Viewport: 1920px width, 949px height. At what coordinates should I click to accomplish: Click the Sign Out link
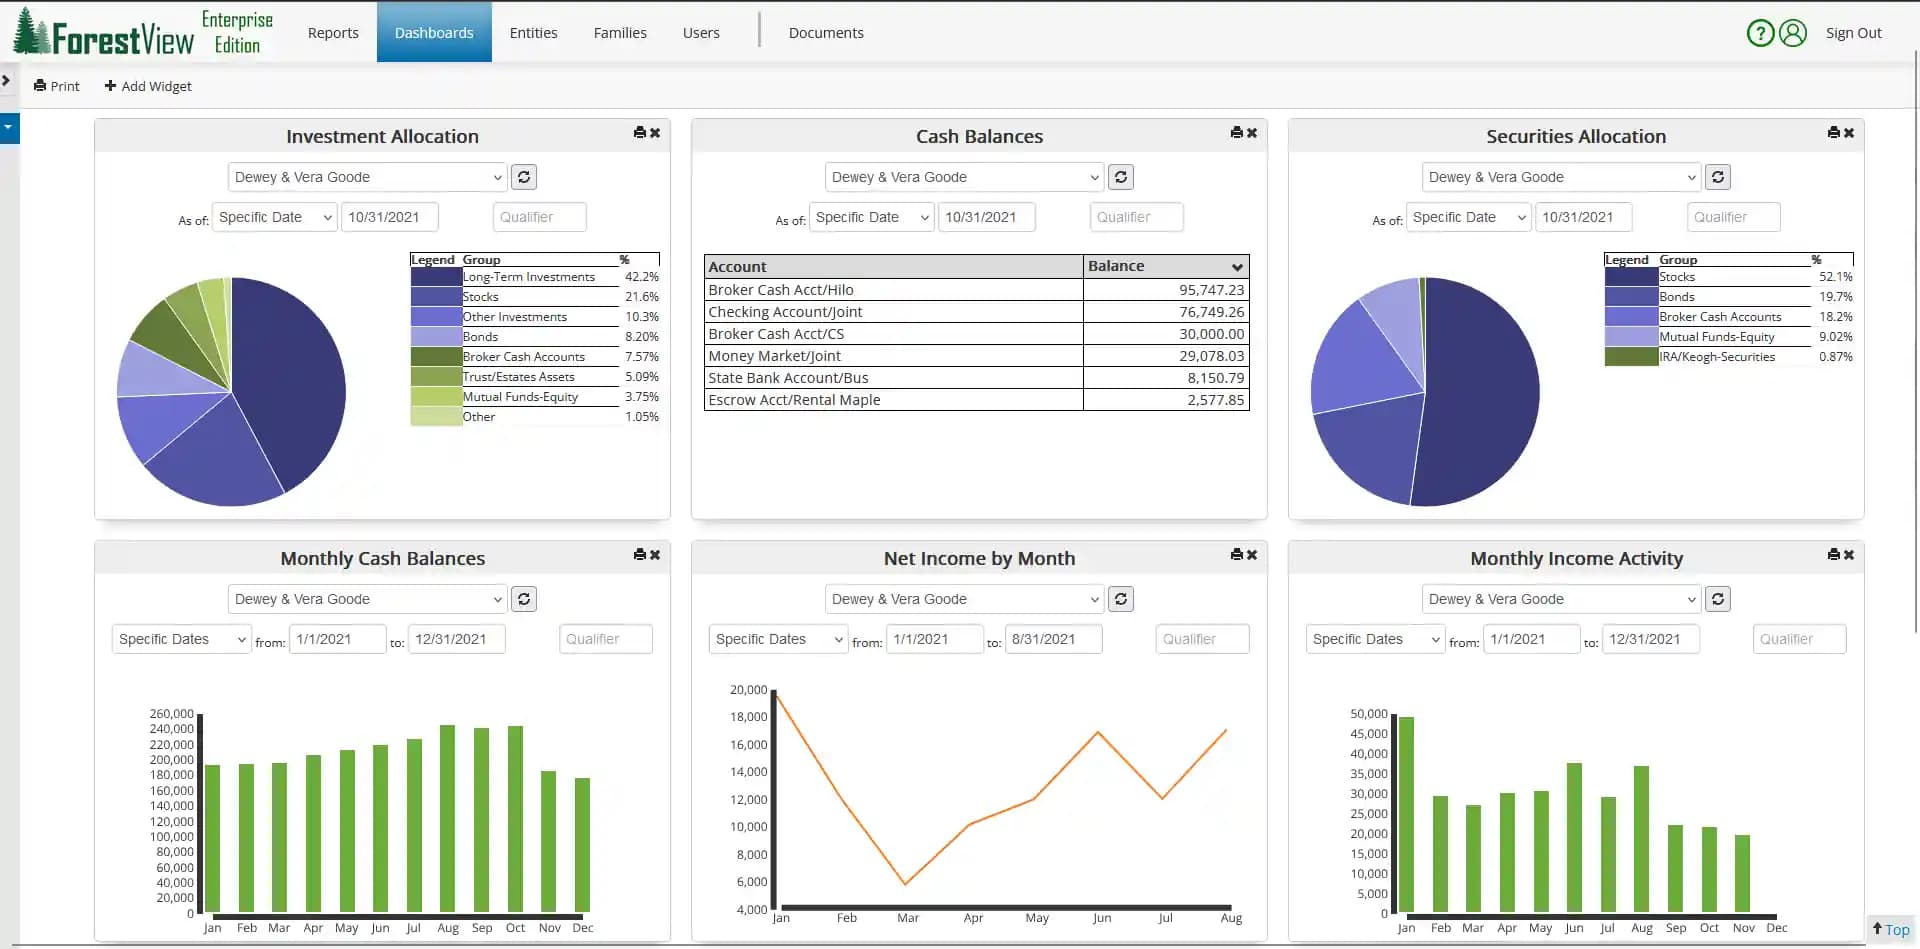[x=1854, y=32]
